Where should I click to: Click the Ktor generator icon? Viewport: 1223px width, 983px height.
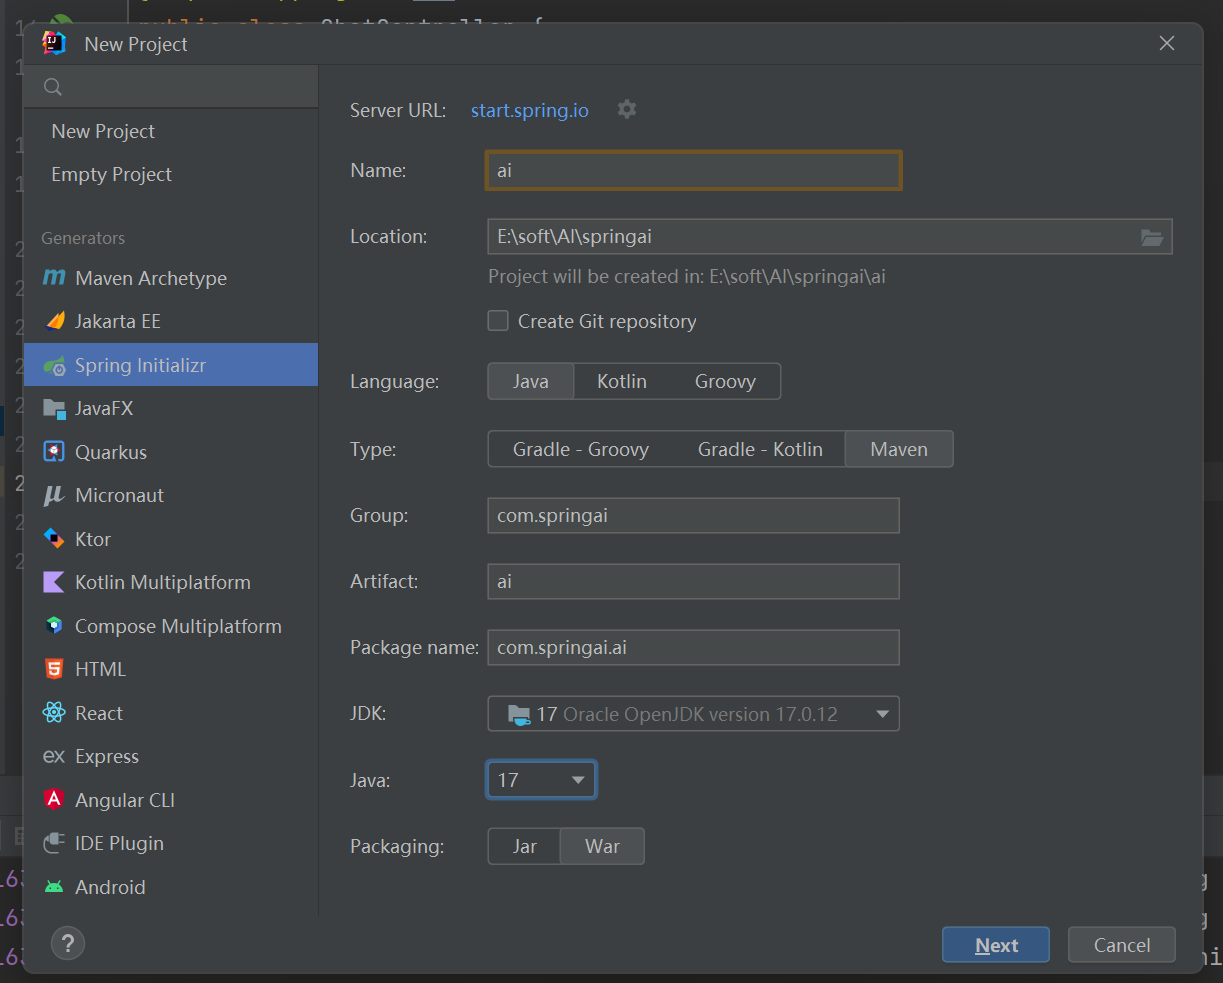[54, 539]
